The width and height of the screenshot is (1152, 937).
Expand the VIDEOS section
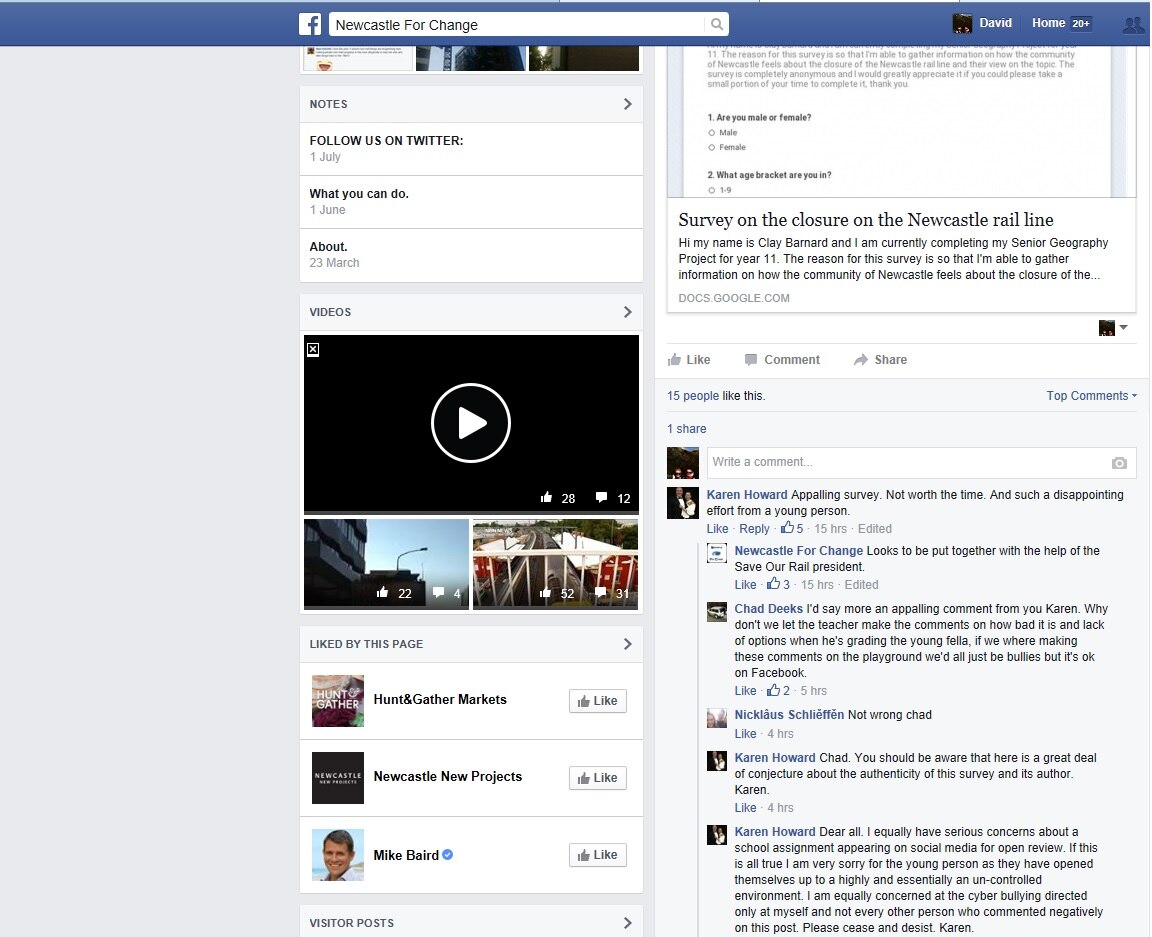point(628,311)
